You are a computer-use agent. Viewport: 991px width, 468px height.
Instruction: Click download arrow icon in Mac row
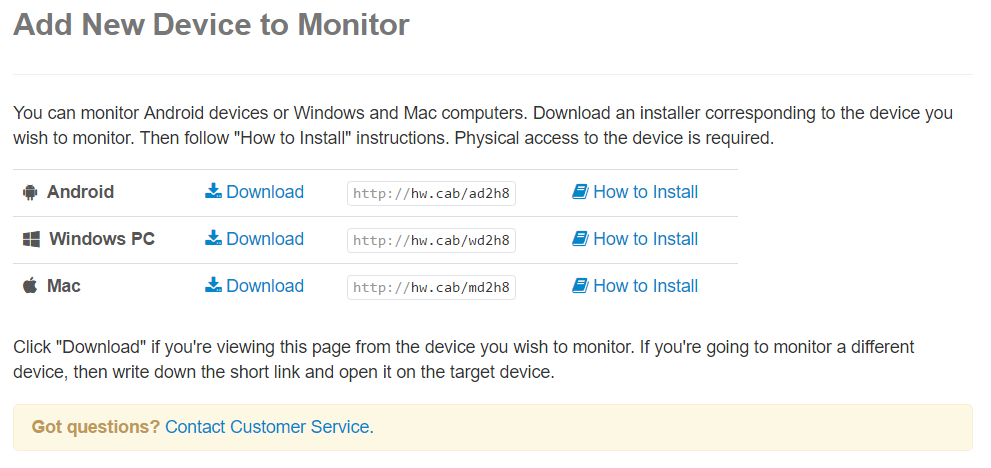pyautogui.click(x=214, y=285)
